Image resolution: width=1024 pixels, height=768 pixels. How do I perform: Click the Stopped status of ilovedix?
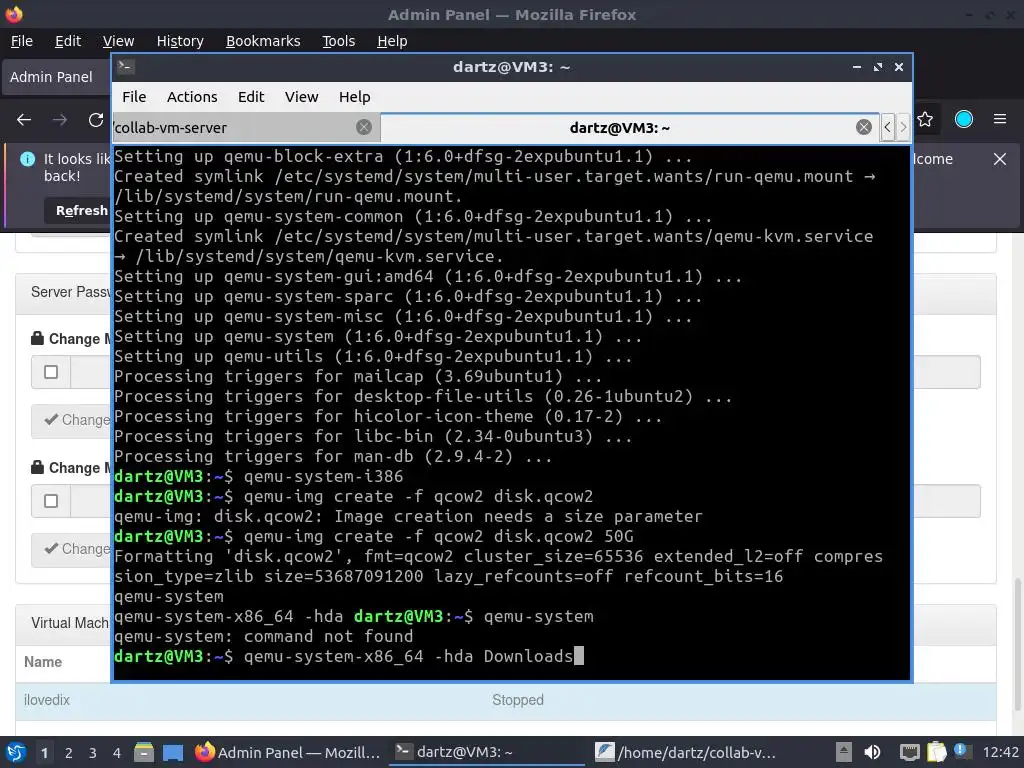pos(517,700)
